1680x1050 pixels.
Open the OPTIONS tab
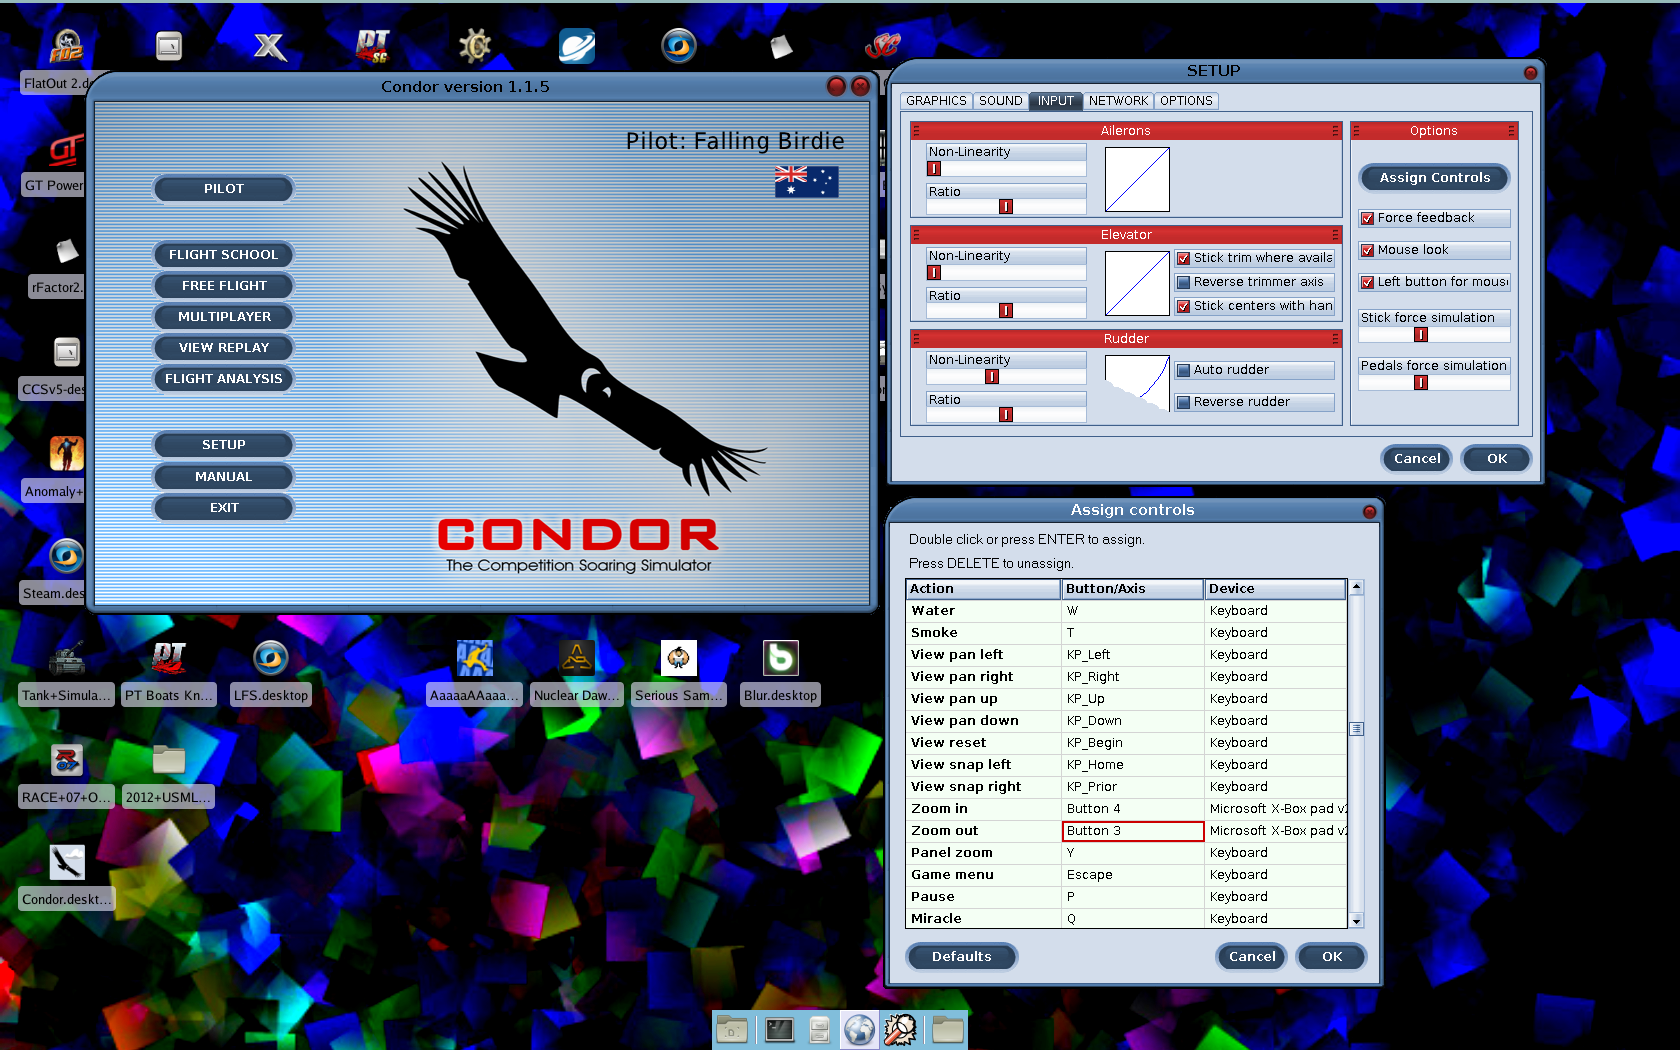pos(1186,101)
